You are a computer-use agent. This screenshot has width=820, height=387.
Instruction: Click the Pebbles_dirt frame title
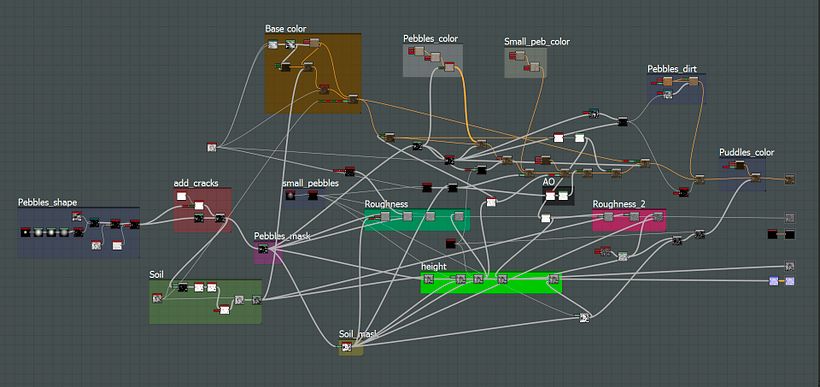coord(672,69)
